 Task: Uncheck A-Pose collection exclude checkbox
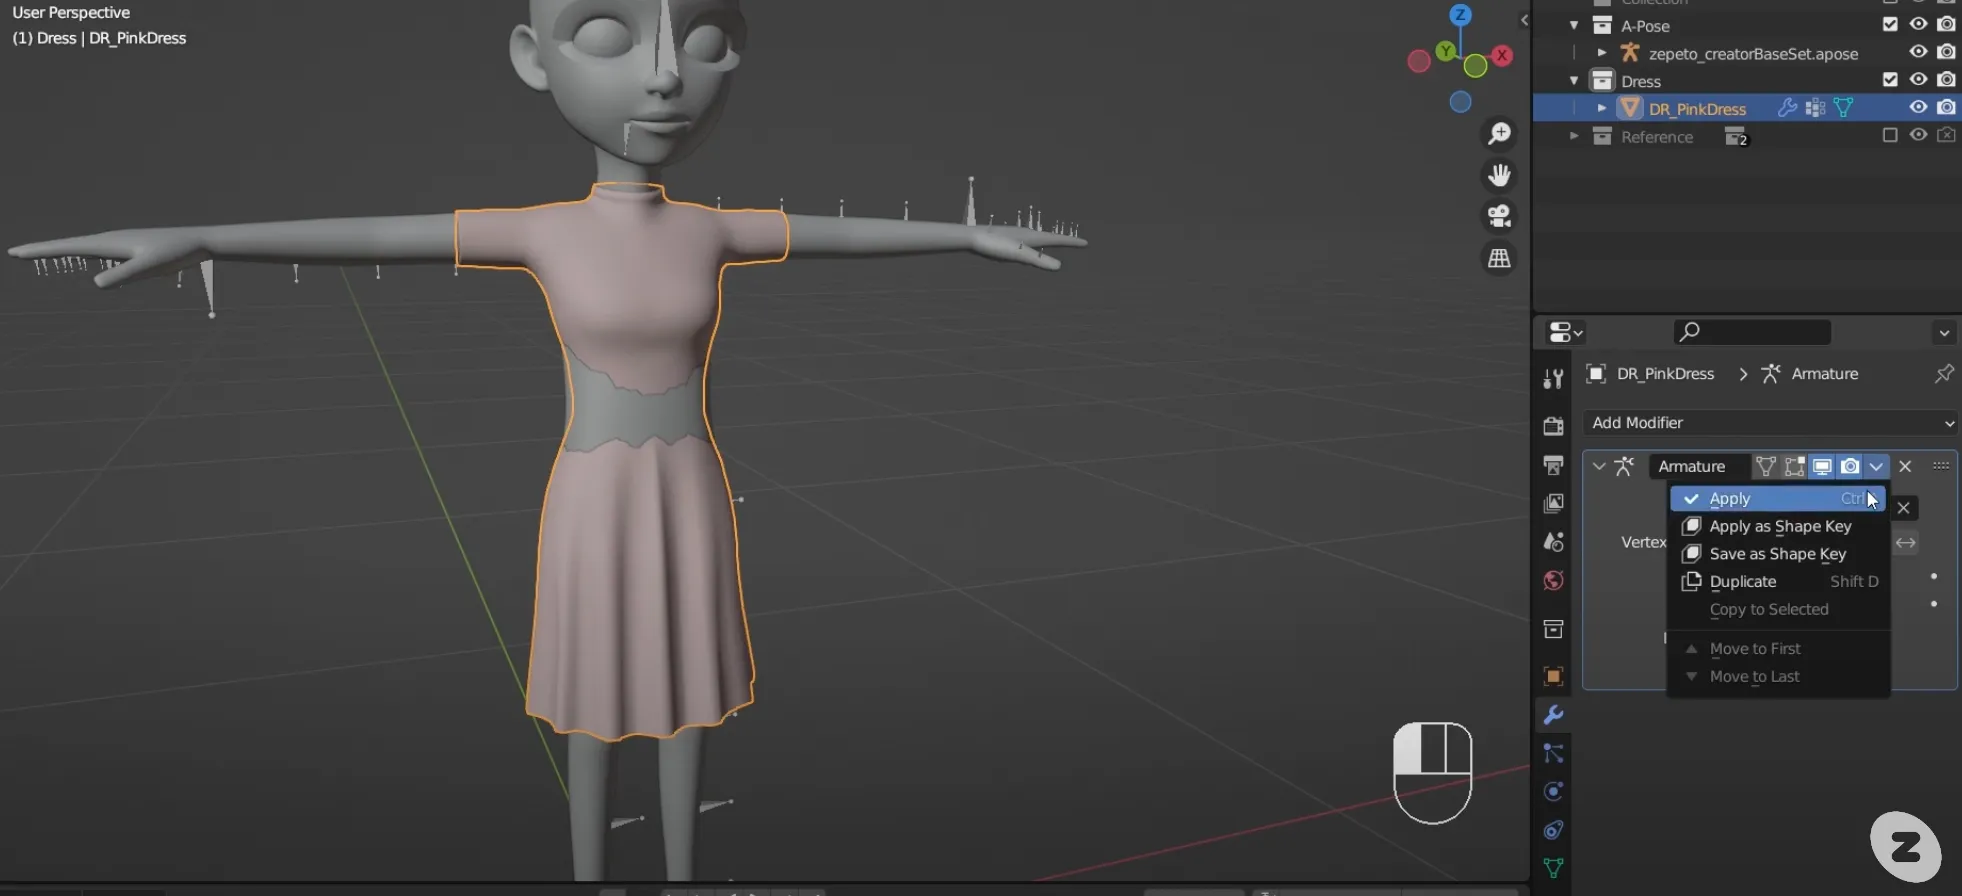(x=1890, y=24)
